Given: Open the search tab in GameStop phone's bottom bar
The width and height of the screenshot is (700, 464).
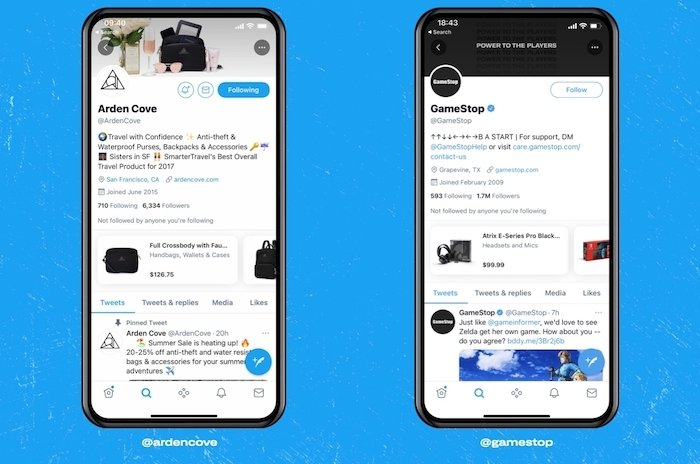Looking at the screenshot, I should click(x=479, y=393).
